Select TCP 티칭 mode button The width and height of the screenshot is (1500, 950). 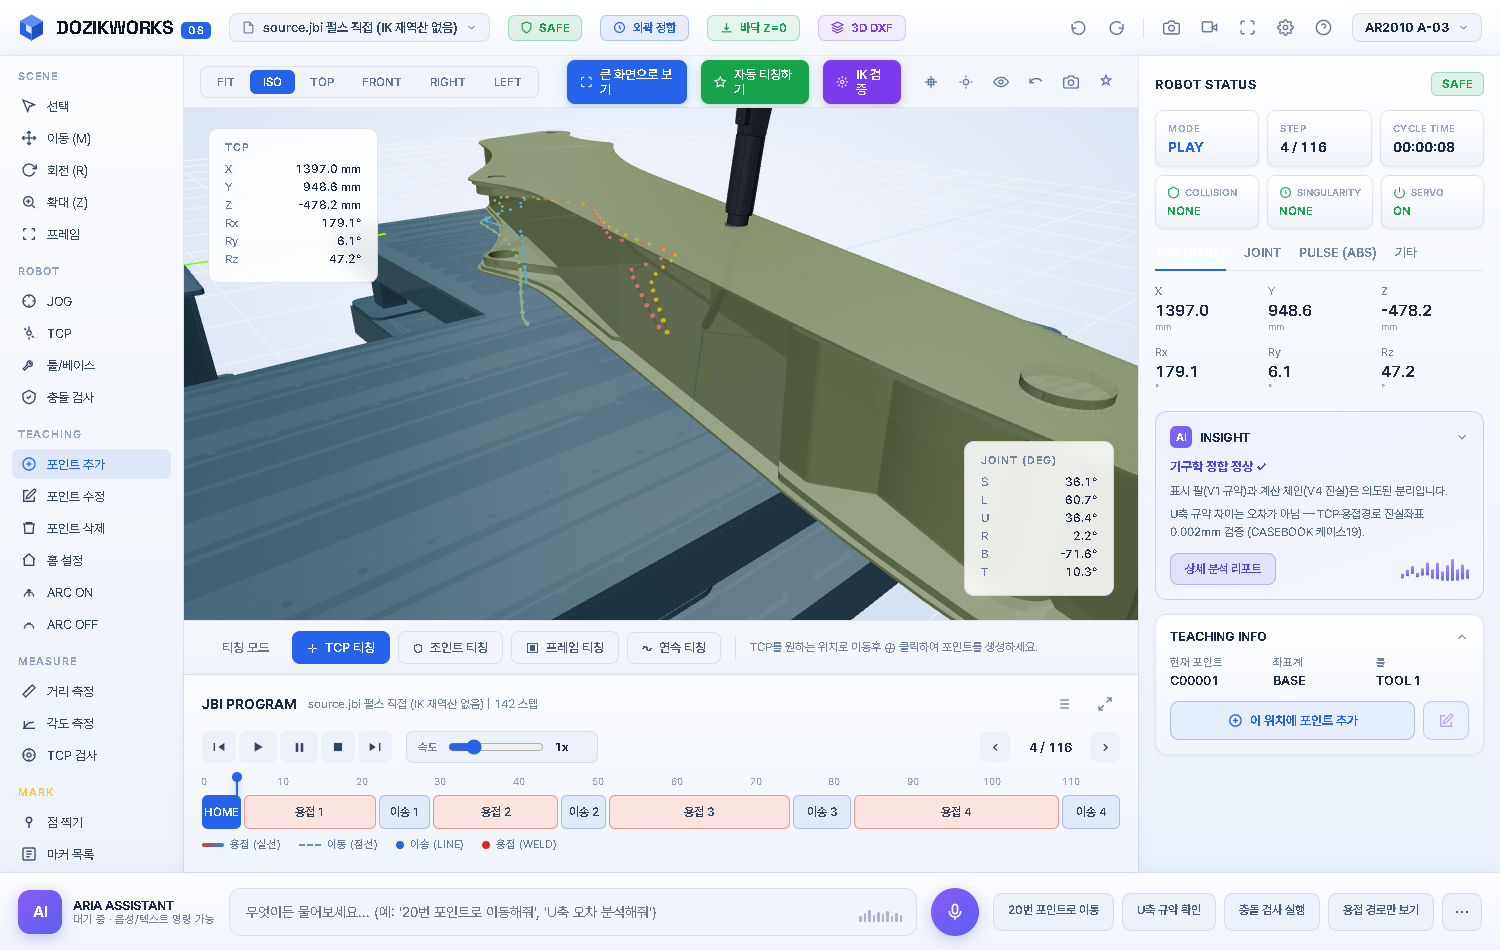coord(341,648)
